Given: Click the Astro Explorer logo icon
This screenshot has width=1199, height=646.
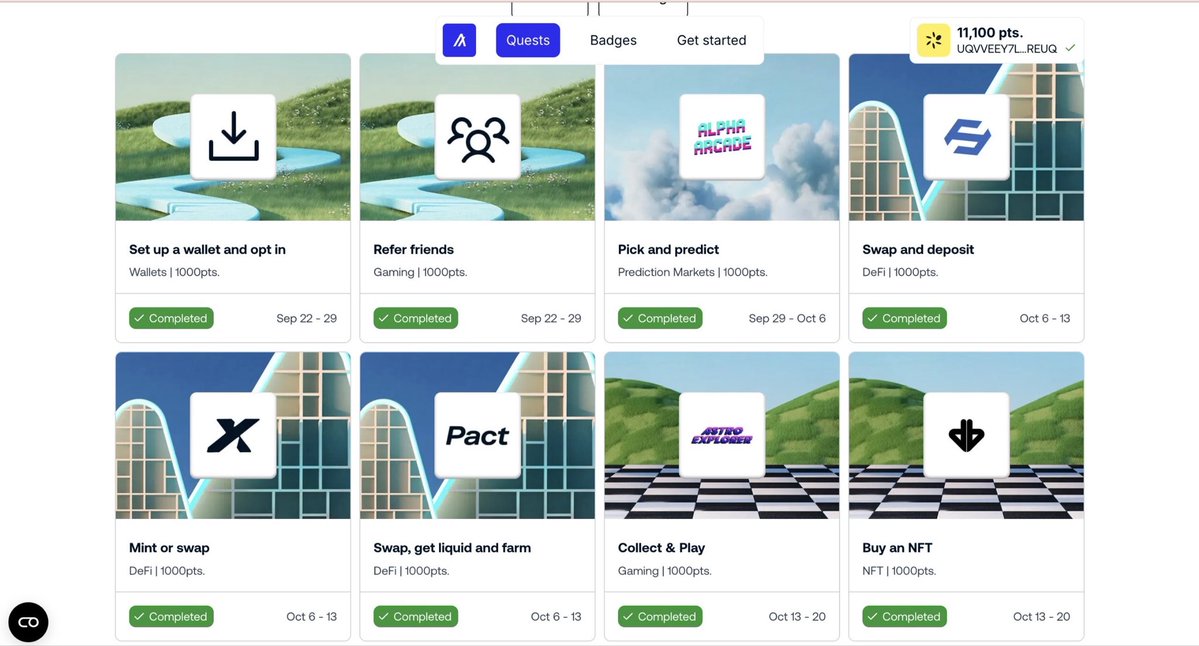Looking at the screenshot, I should [x=722, y=435].
